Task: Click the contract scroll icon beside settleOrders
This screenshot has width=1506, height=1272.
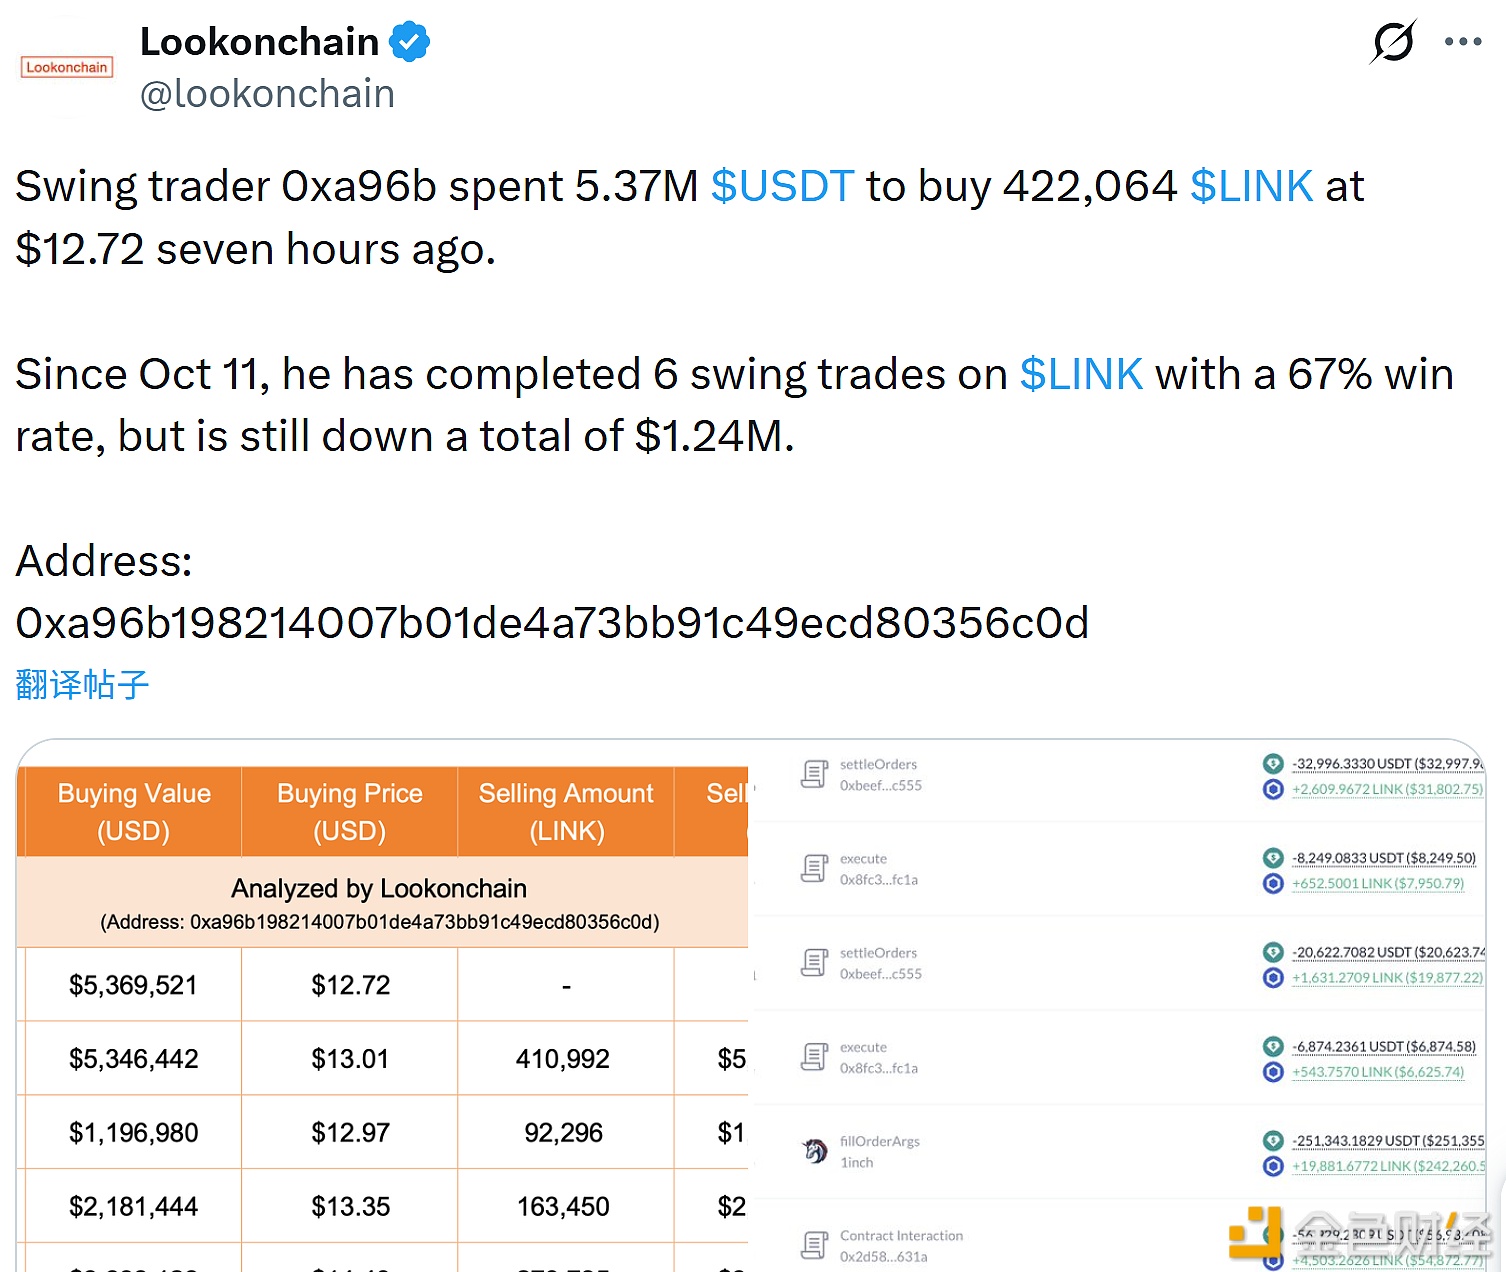Action: (814, 772)
